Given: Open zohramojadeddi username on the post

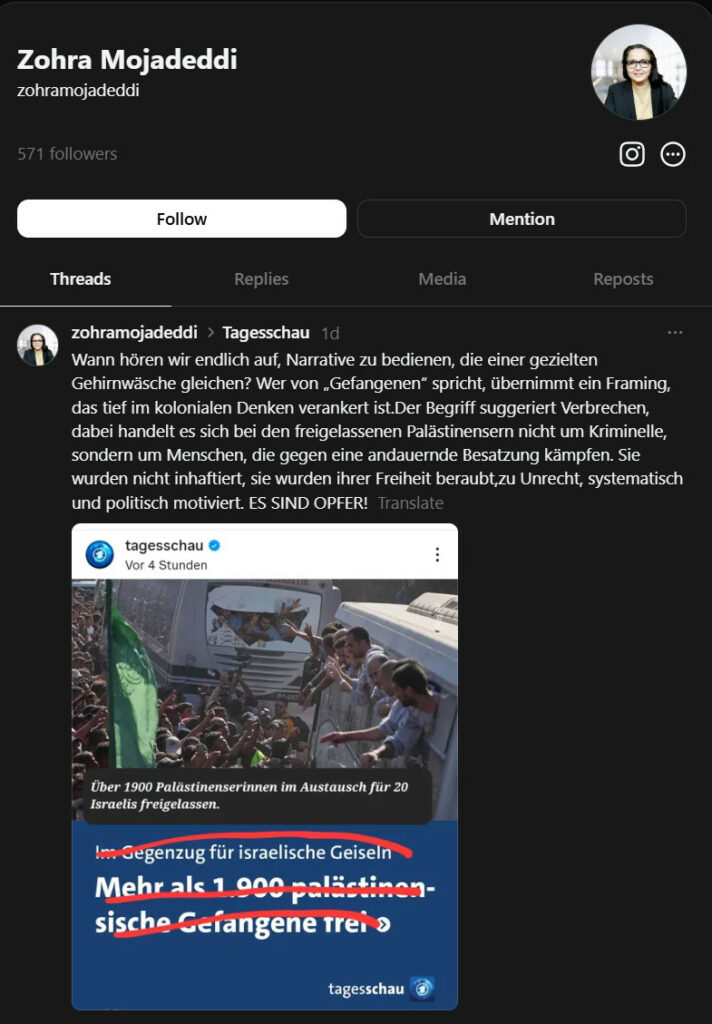Looking at the screenshot, I should pyautogui.click(x=134, y=332).
